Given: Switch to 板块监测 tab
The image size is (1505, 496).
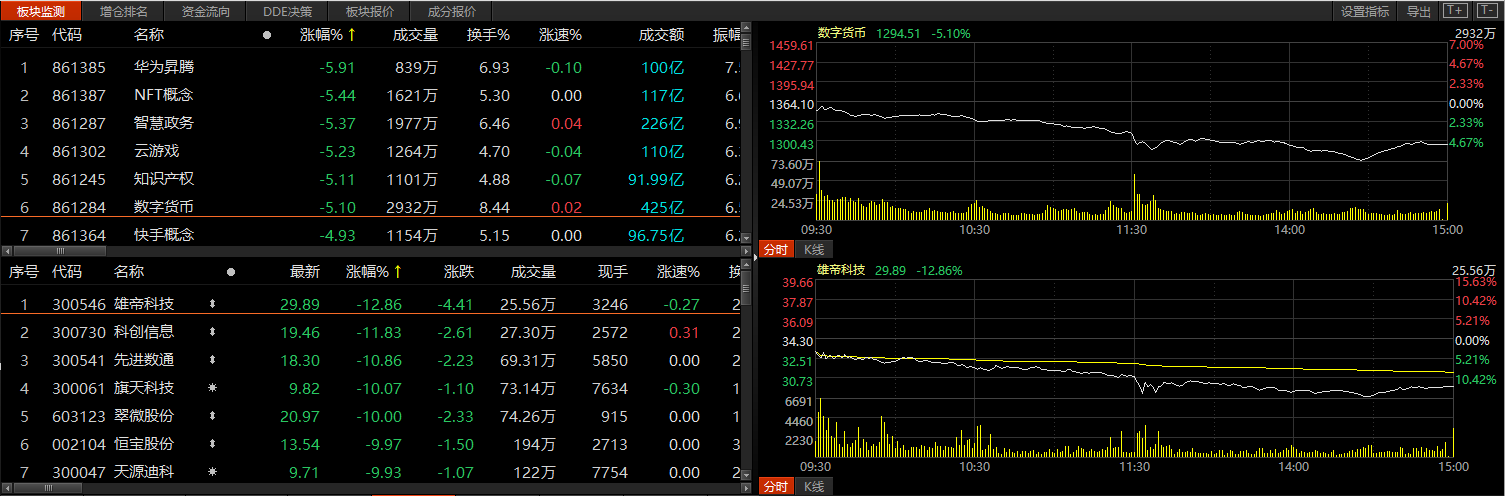Looking at the screenshot, I should click(x=41, y=12).
